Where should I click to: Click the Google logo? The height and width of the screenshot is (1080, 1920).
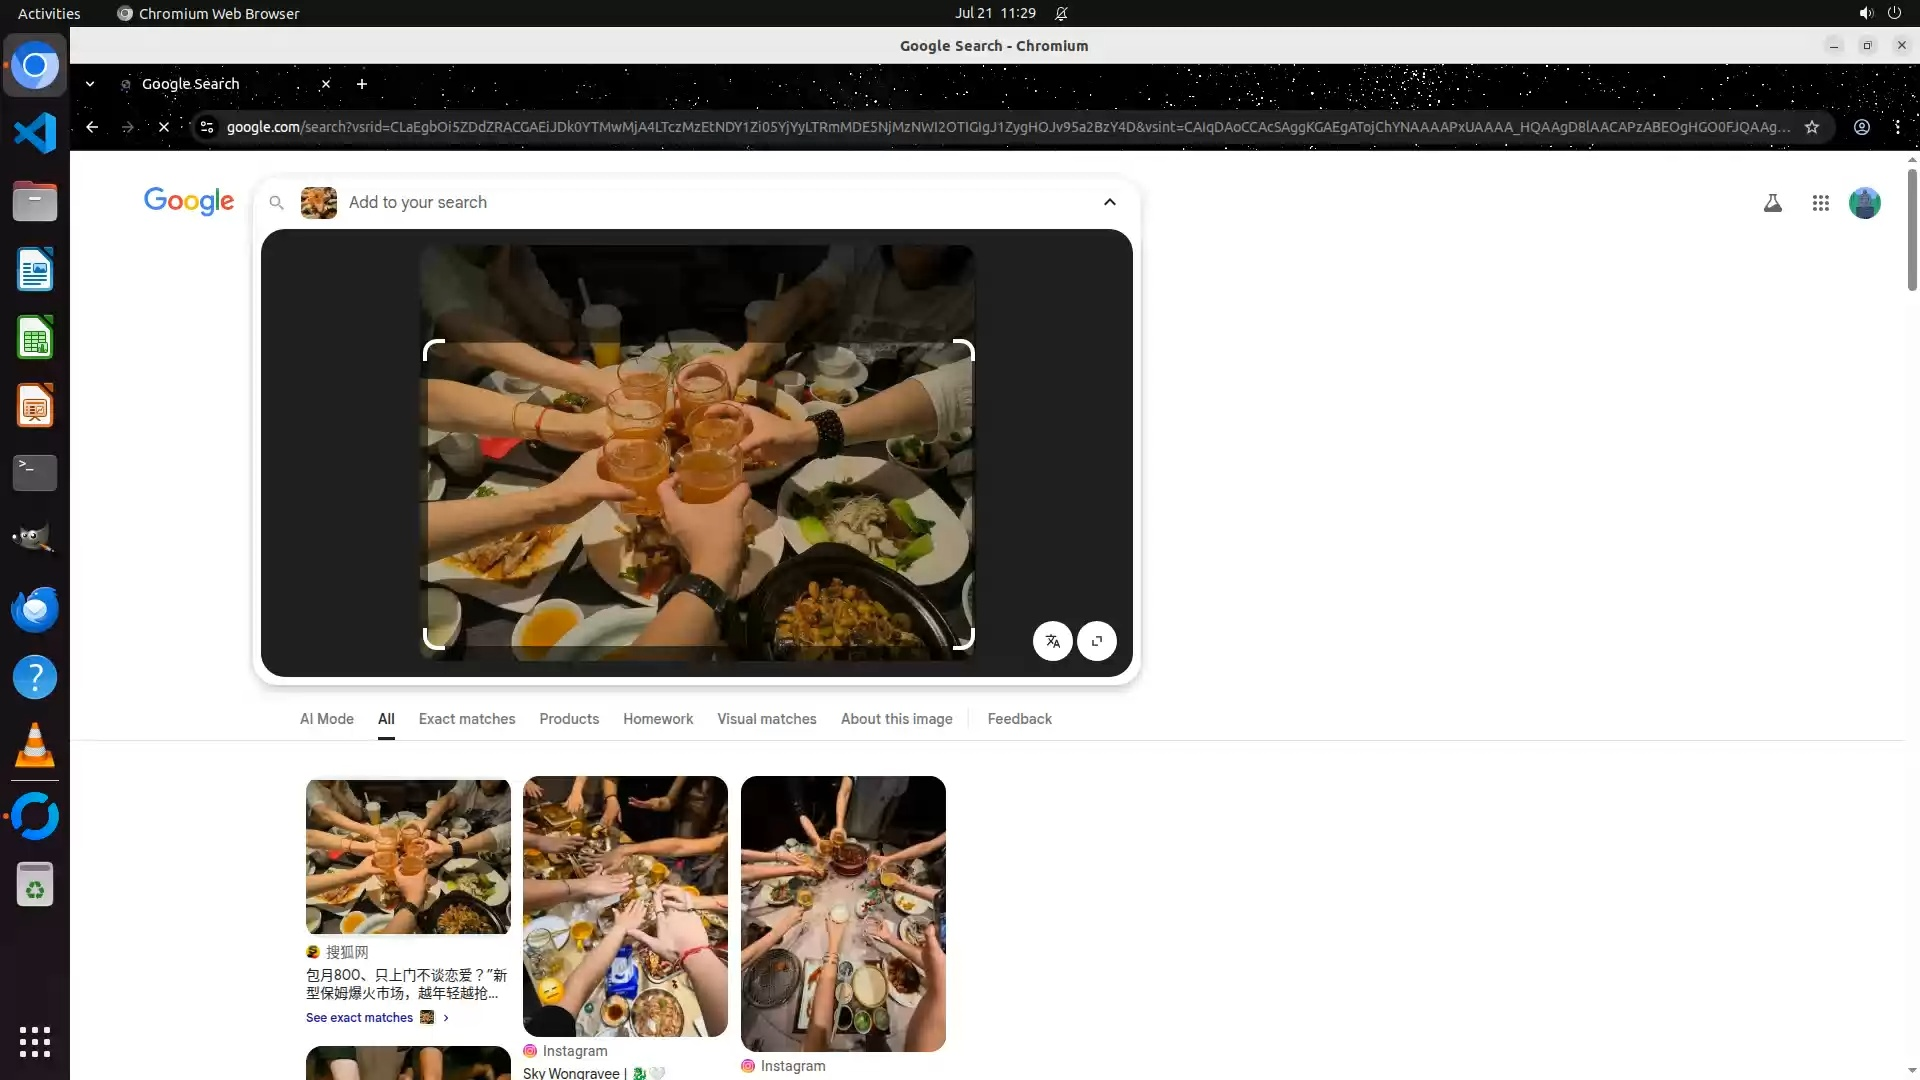click(189, 201)
